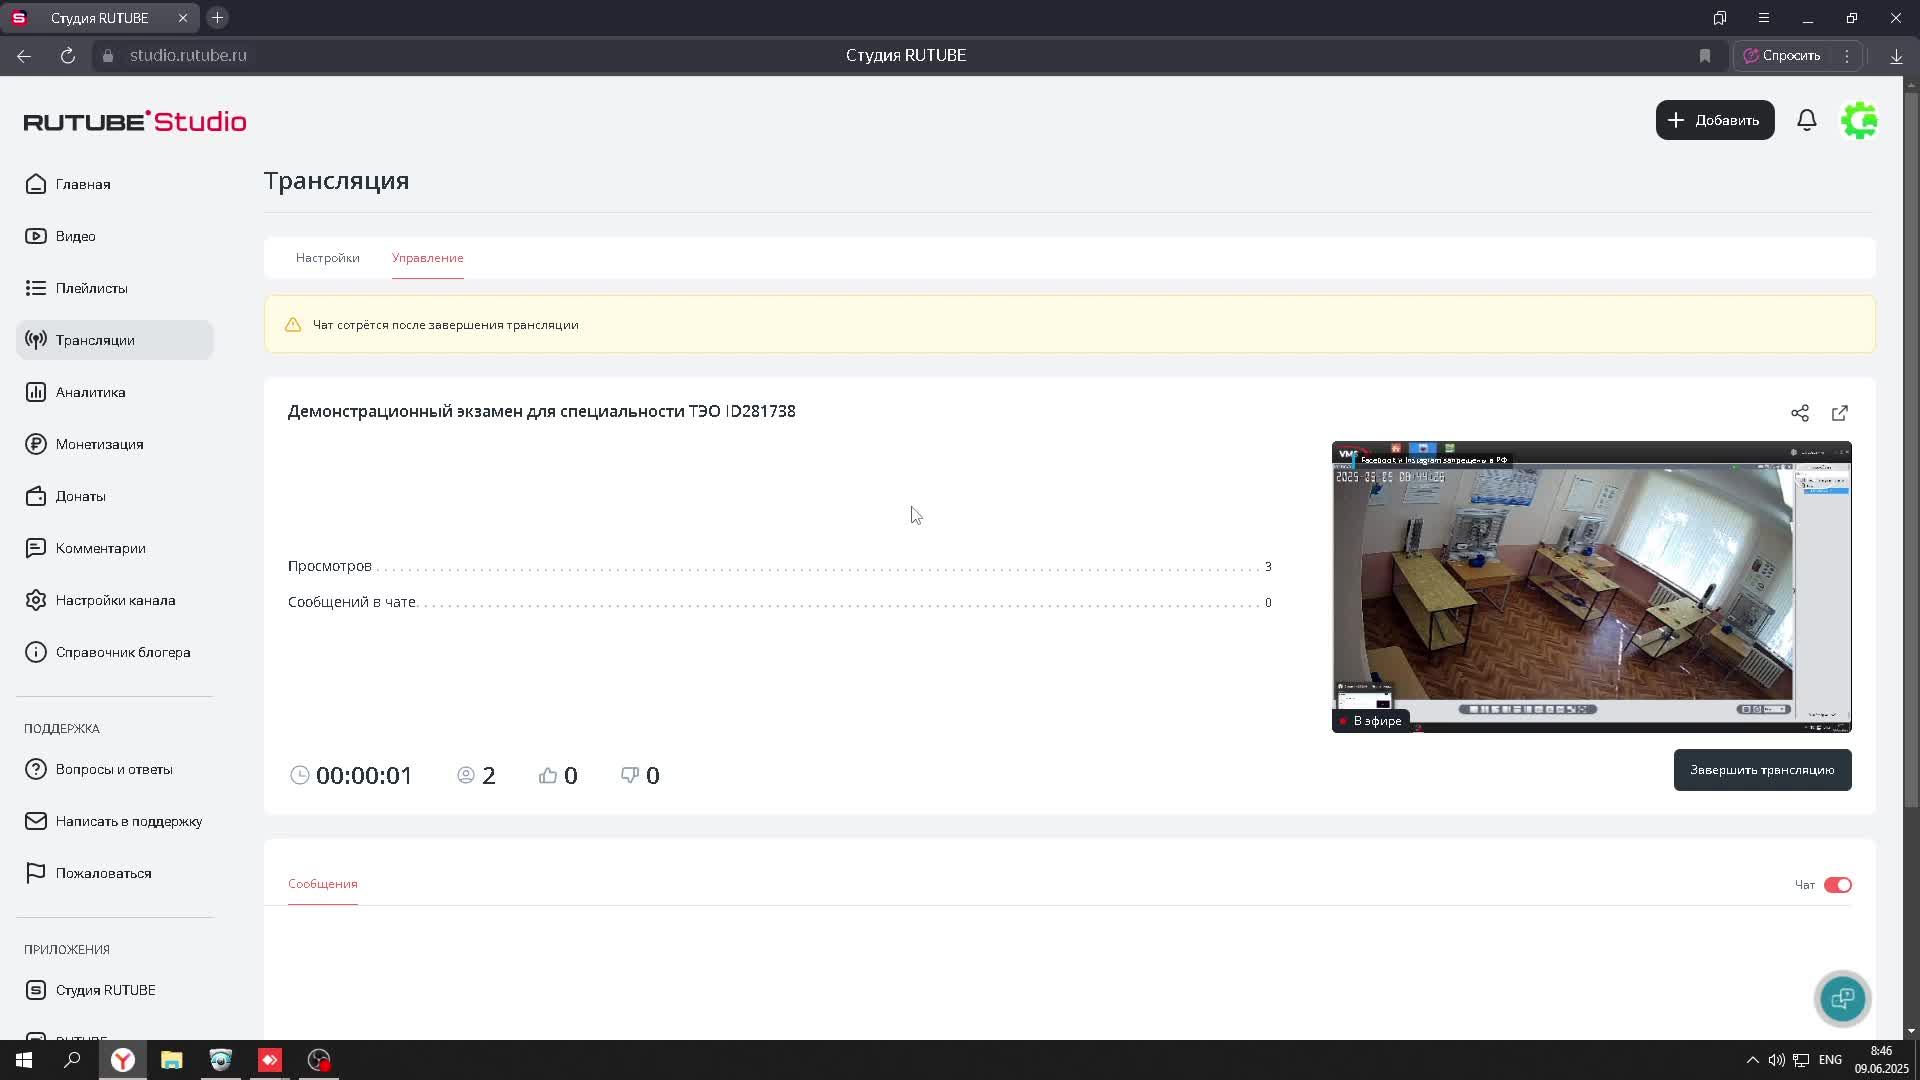Open stream in new window icon
Viewport: 1920px width, 1080px height.
pos(1840,413)
